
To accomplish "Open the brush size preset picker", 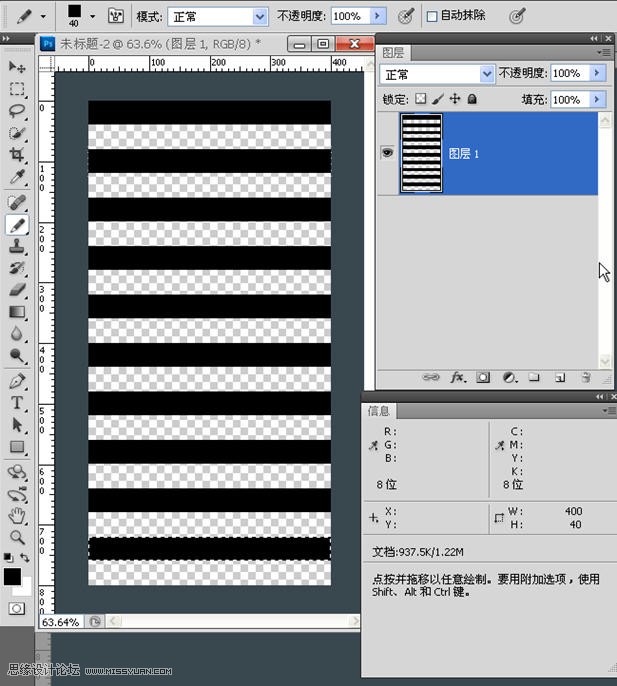I will pos(92,17).
